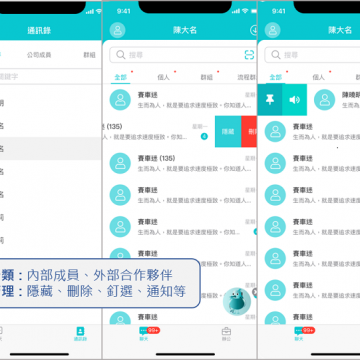
Task: Tap the briefcase office icon in bottom bar
Action: [227, 334]
